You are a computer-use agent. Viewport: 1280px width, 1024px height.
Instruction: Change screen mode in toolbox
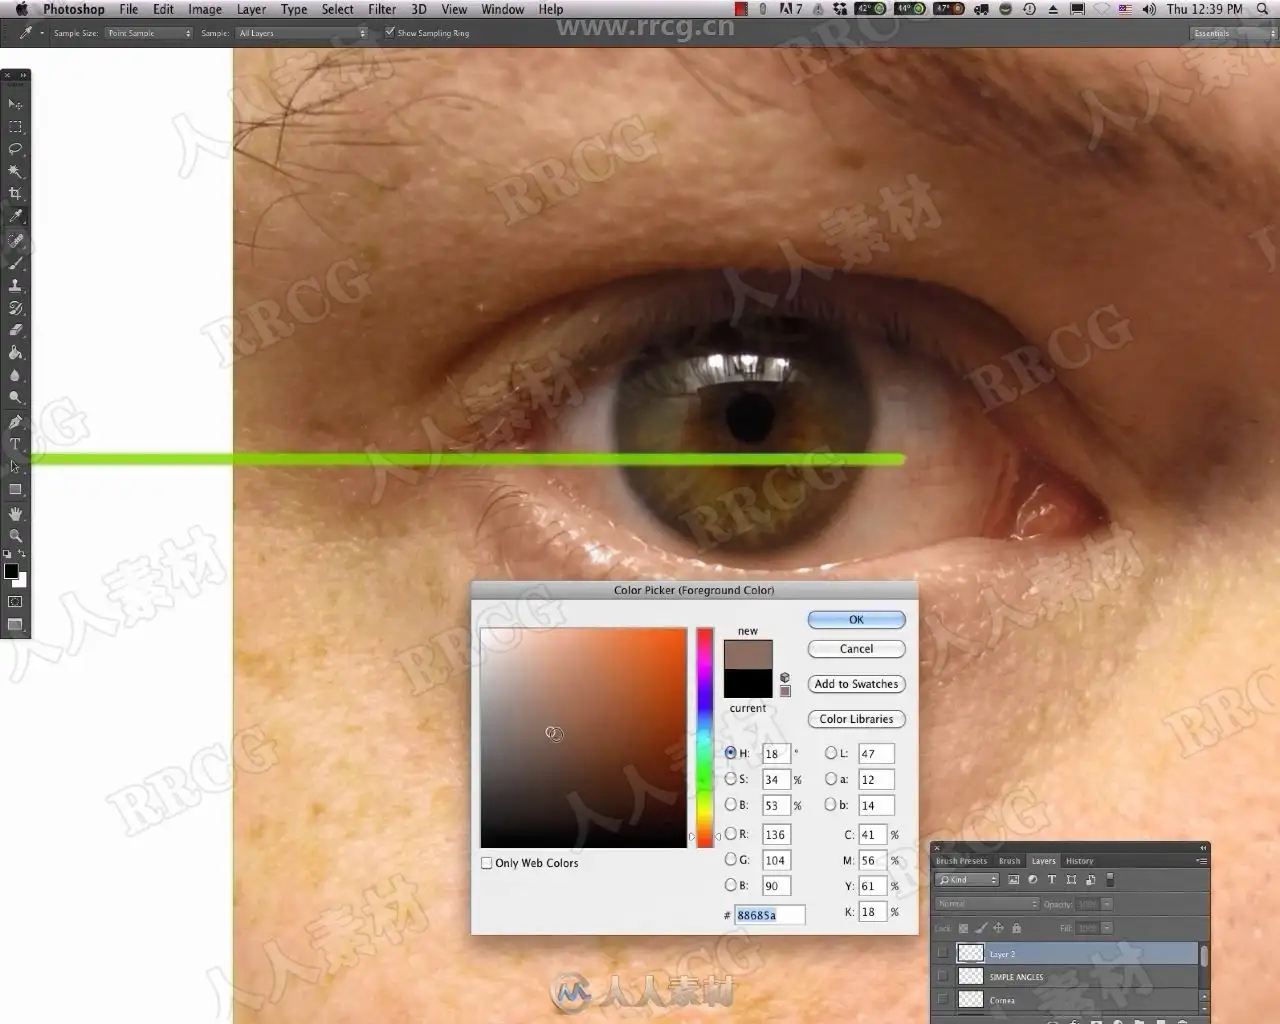coord(15,625)
